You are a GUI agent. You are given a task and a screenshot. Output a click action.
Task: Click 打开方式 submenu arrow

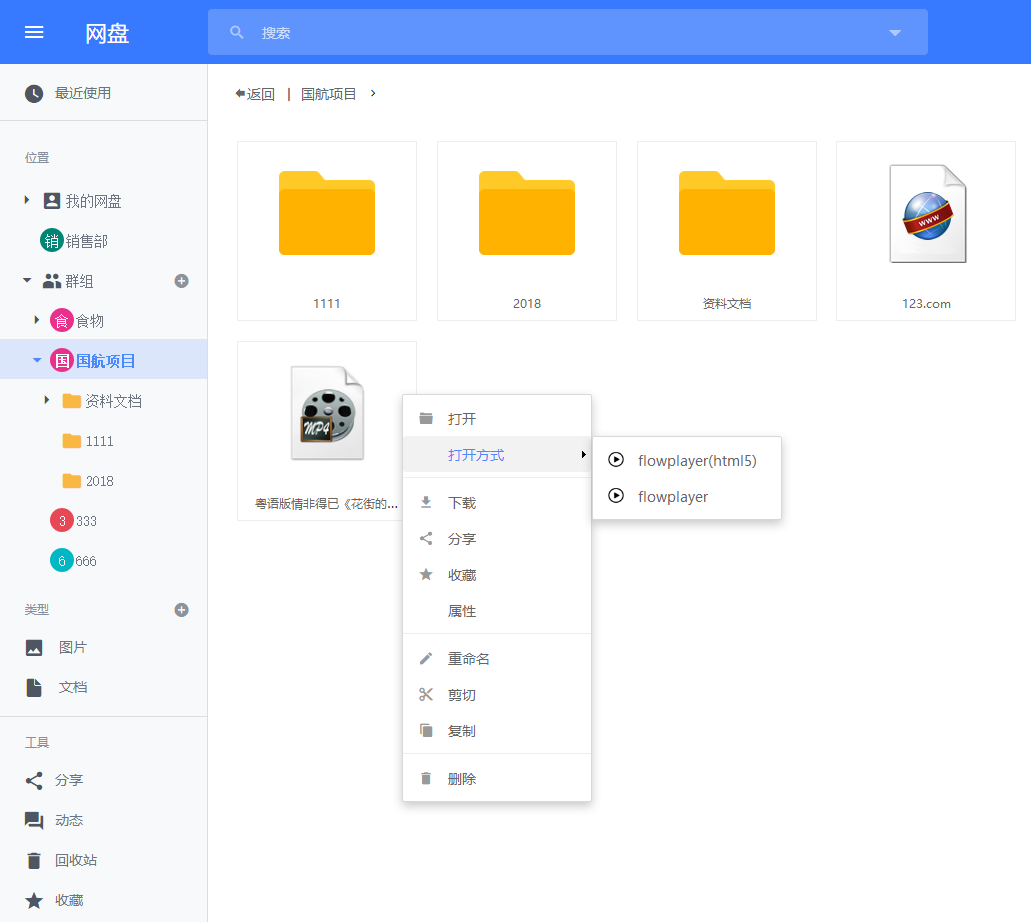click(583, 454)
